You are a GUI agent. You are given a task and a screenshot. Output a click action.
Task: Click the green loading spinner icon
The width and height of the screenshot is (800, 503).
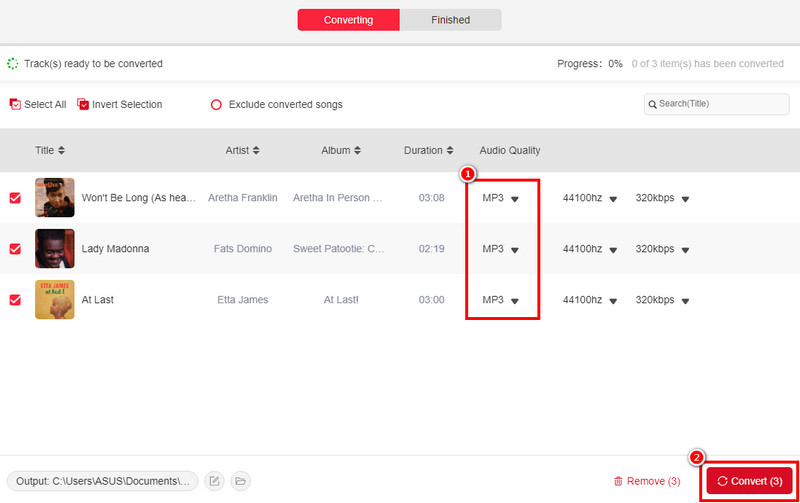tap(13, 64)
